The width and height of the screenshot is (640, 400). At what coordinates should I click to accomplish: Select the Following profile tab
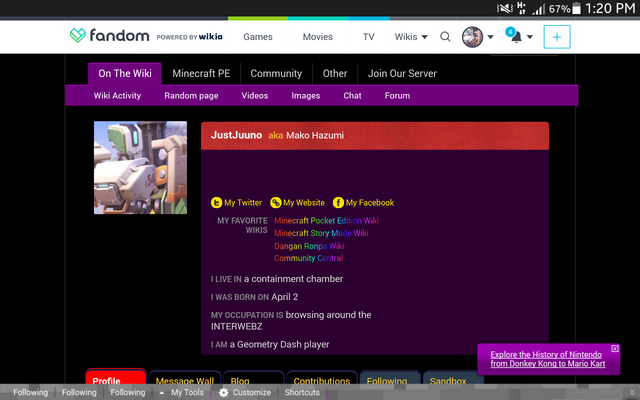click(x=390, y=378)
